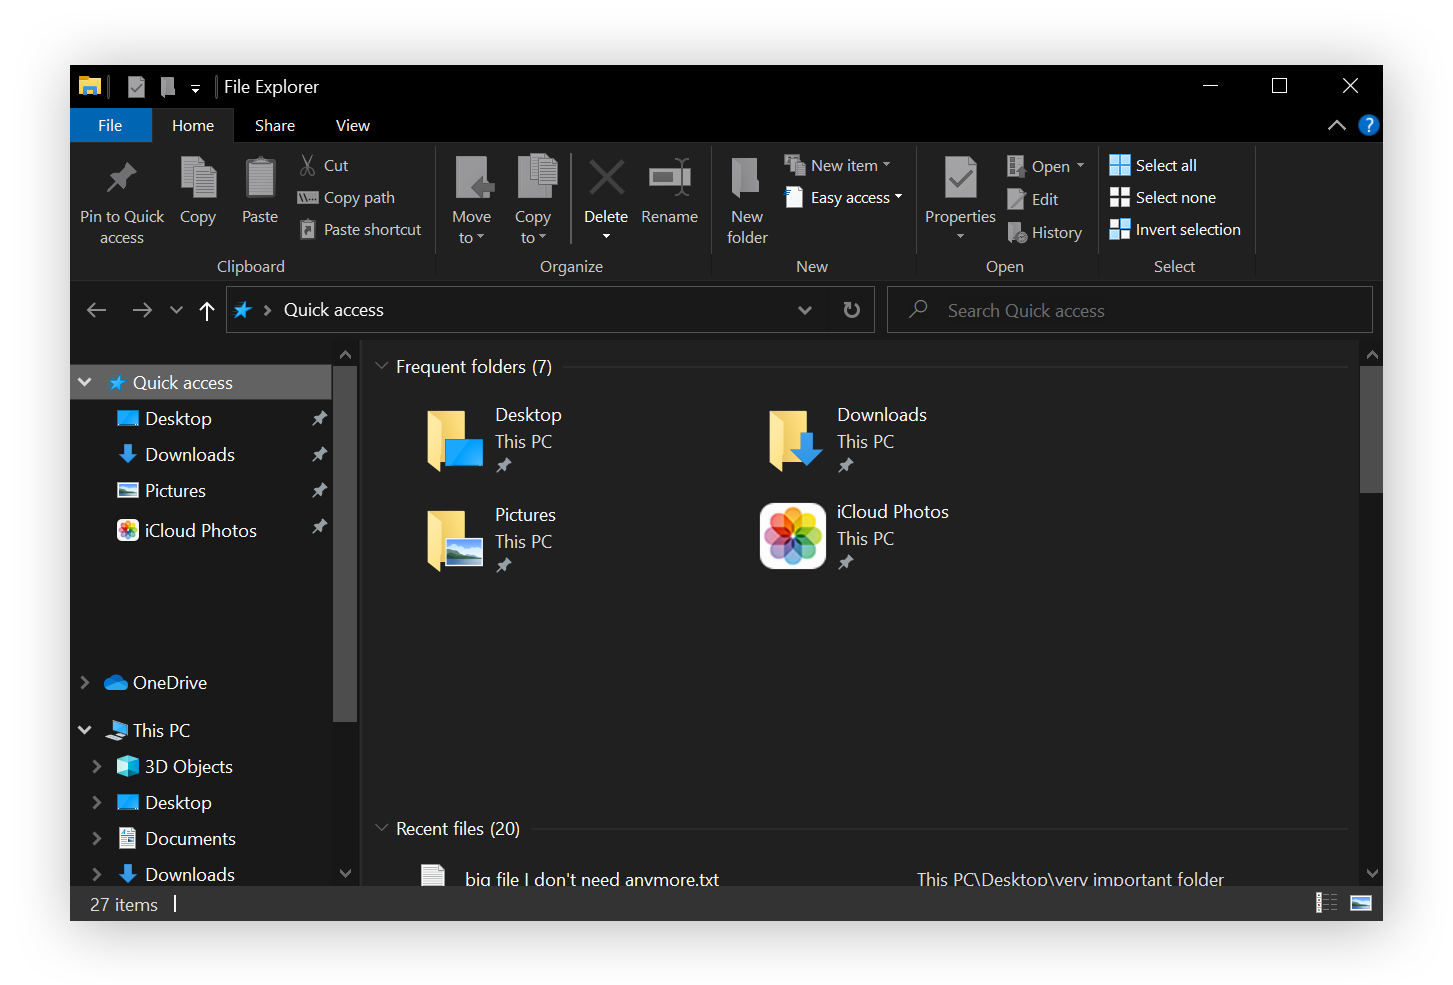The width and height of the screenshot is (1453, 985).
Task: Open the Downloads frequent folder tile
Action: point(847,439)
